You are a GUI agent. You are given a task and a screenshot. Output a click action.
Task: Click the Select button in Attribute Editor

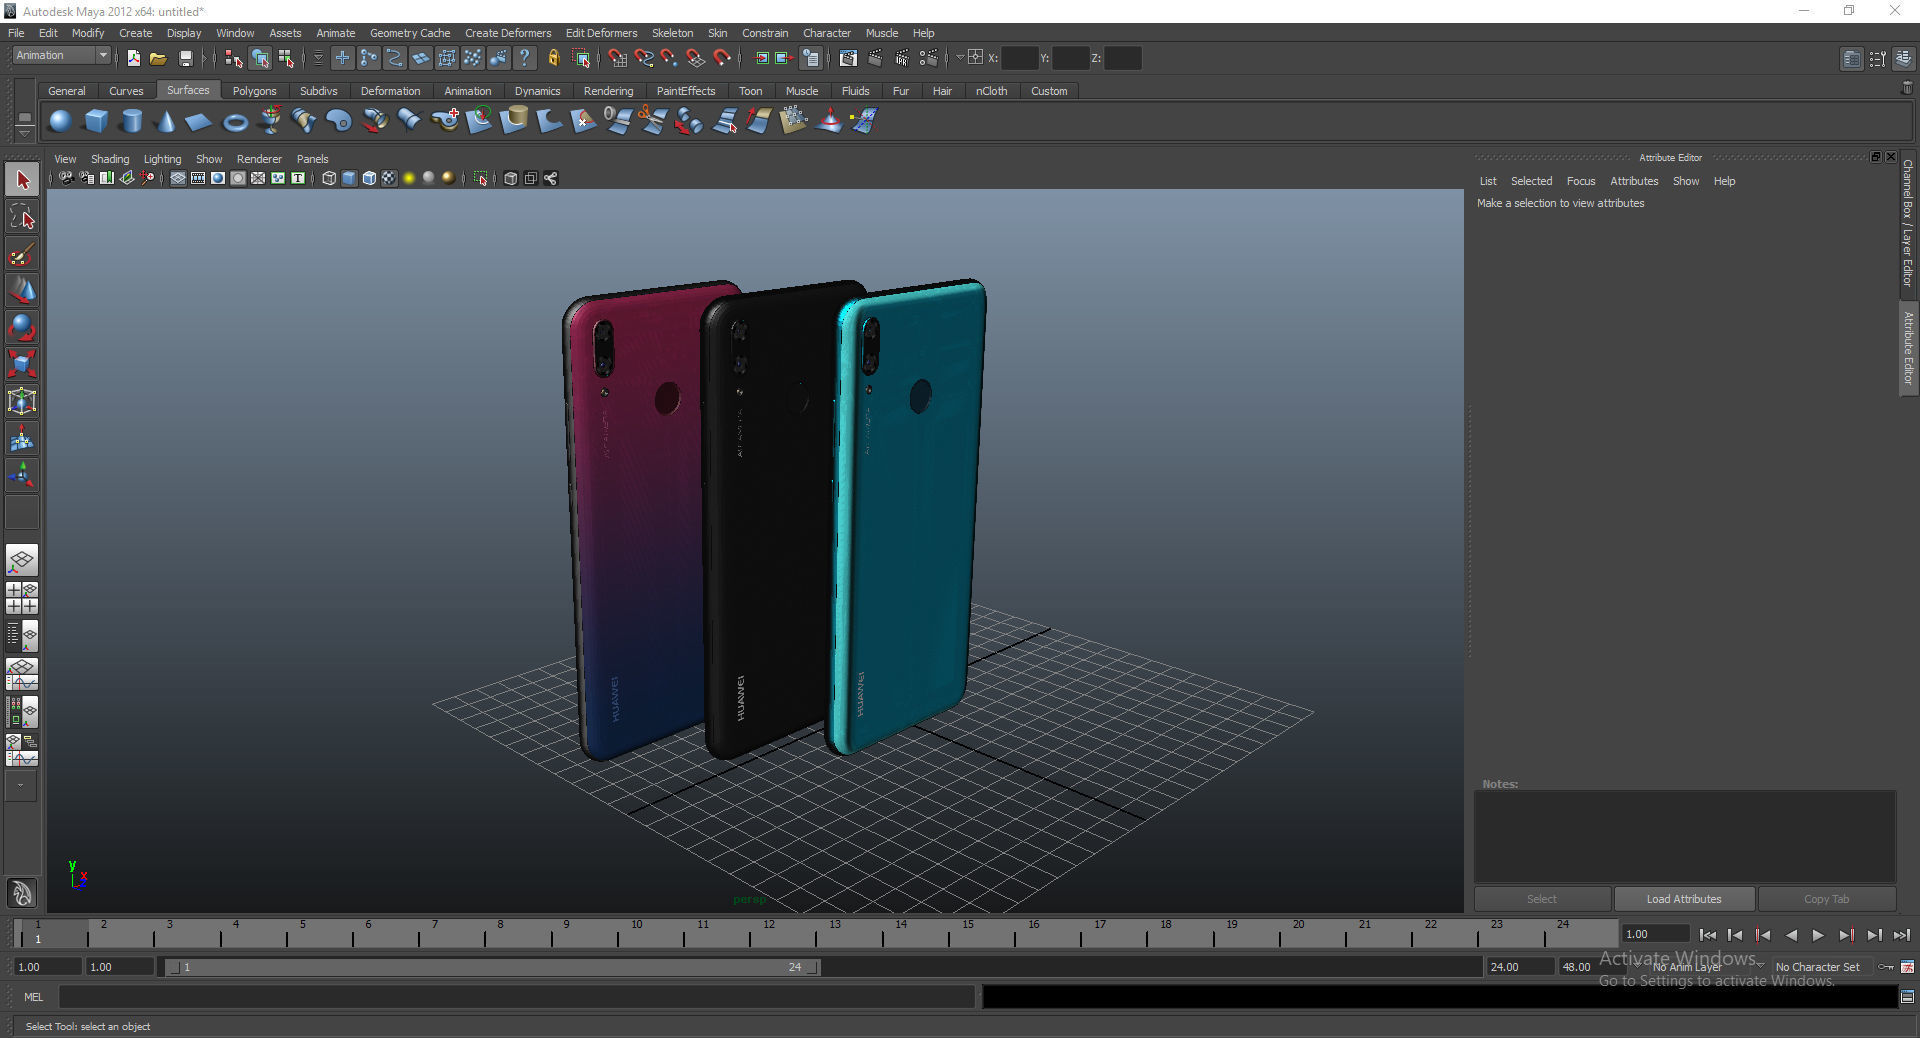click(1541, 899)
